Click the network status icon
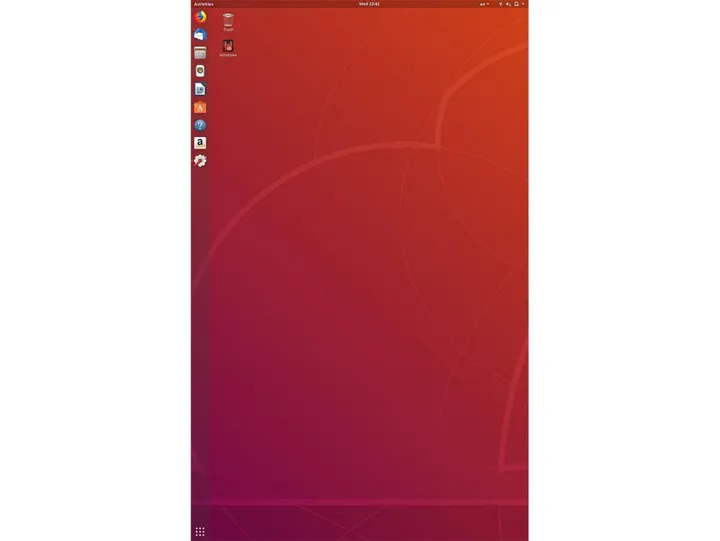 (x=501, y=4)
